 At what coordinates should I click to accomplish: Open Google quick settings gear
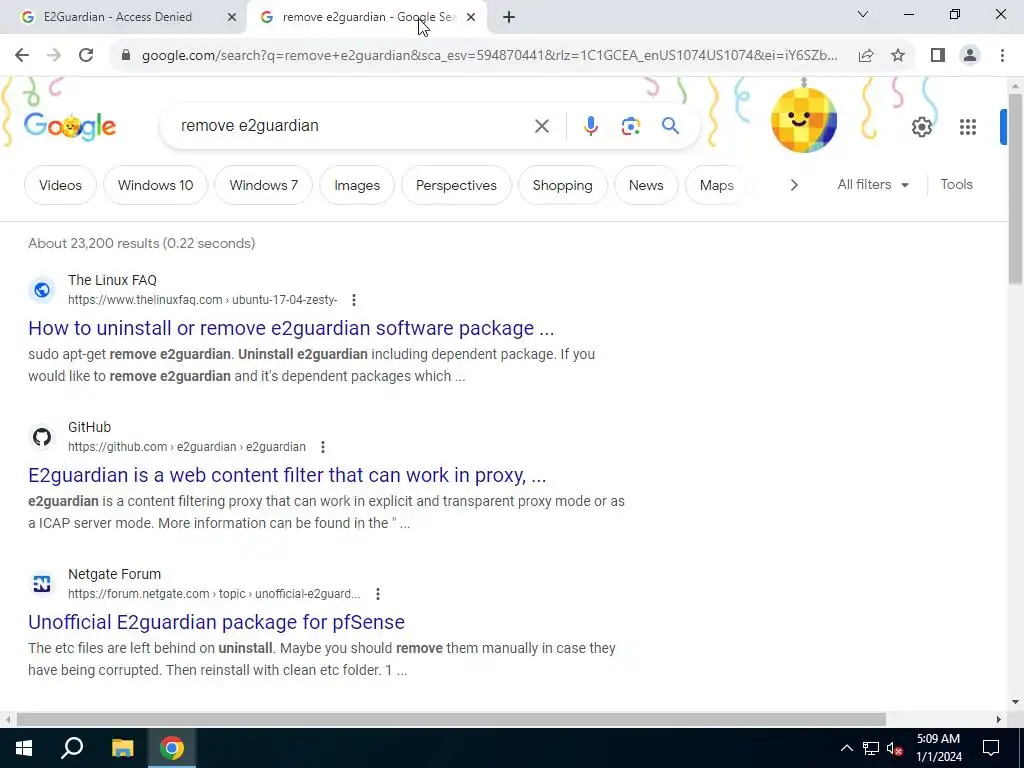(x=921, y=127)
